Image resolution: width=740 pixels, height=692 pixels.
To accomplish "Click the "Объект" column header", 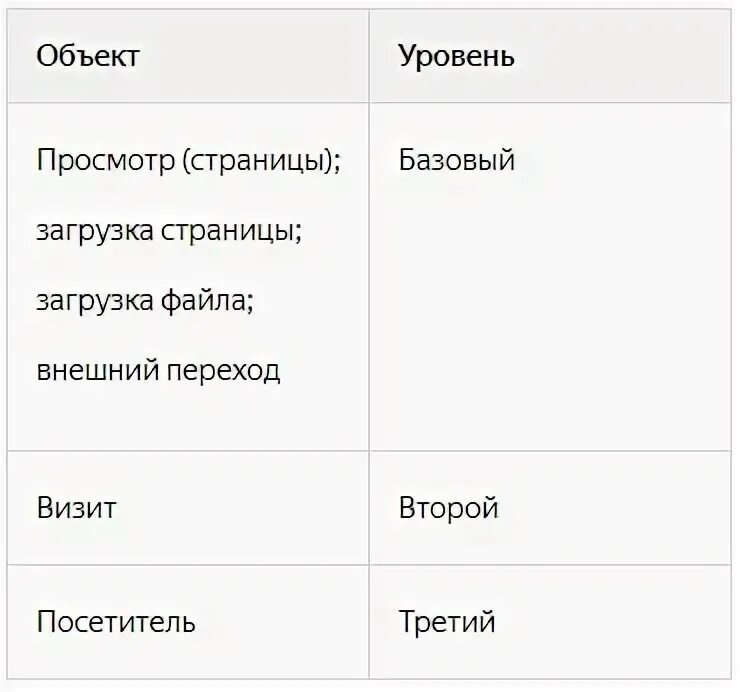I will [88, 56].
